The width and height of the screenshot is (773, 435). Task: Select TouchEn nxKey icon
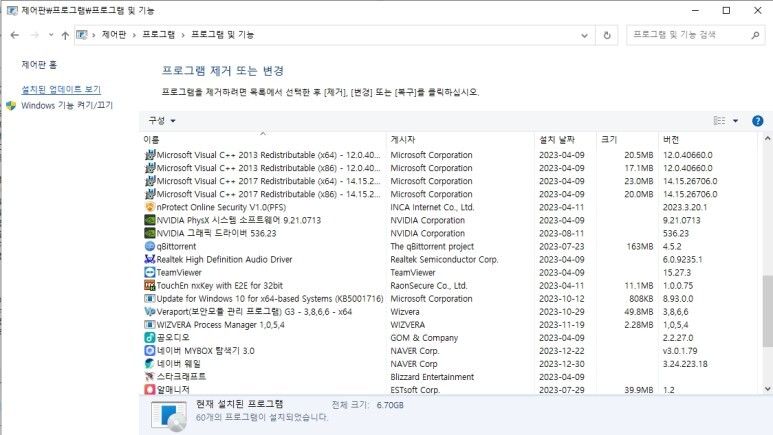click(150, 285)
